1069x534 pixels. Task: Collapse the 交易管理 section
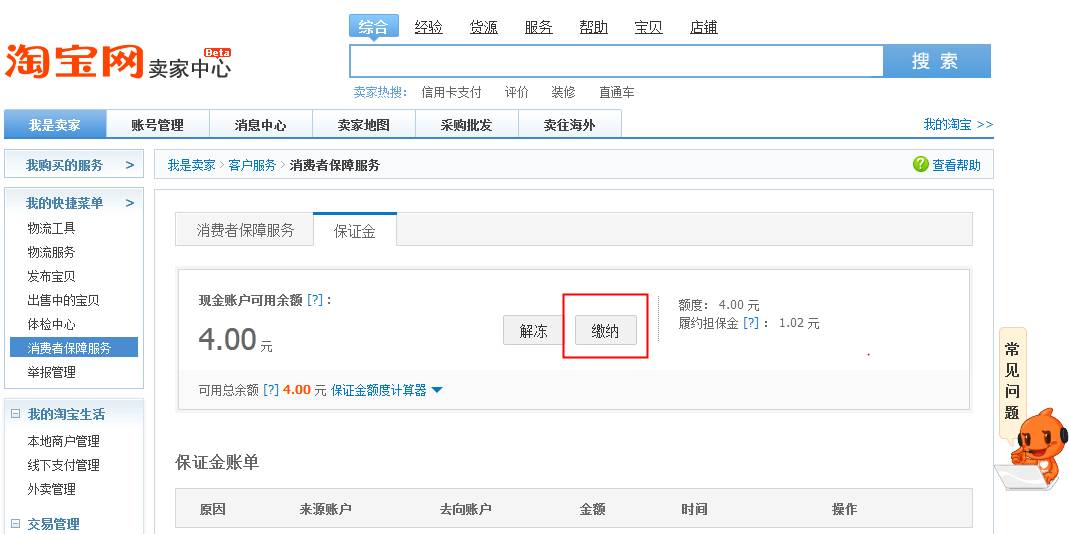tap(16, 524)
